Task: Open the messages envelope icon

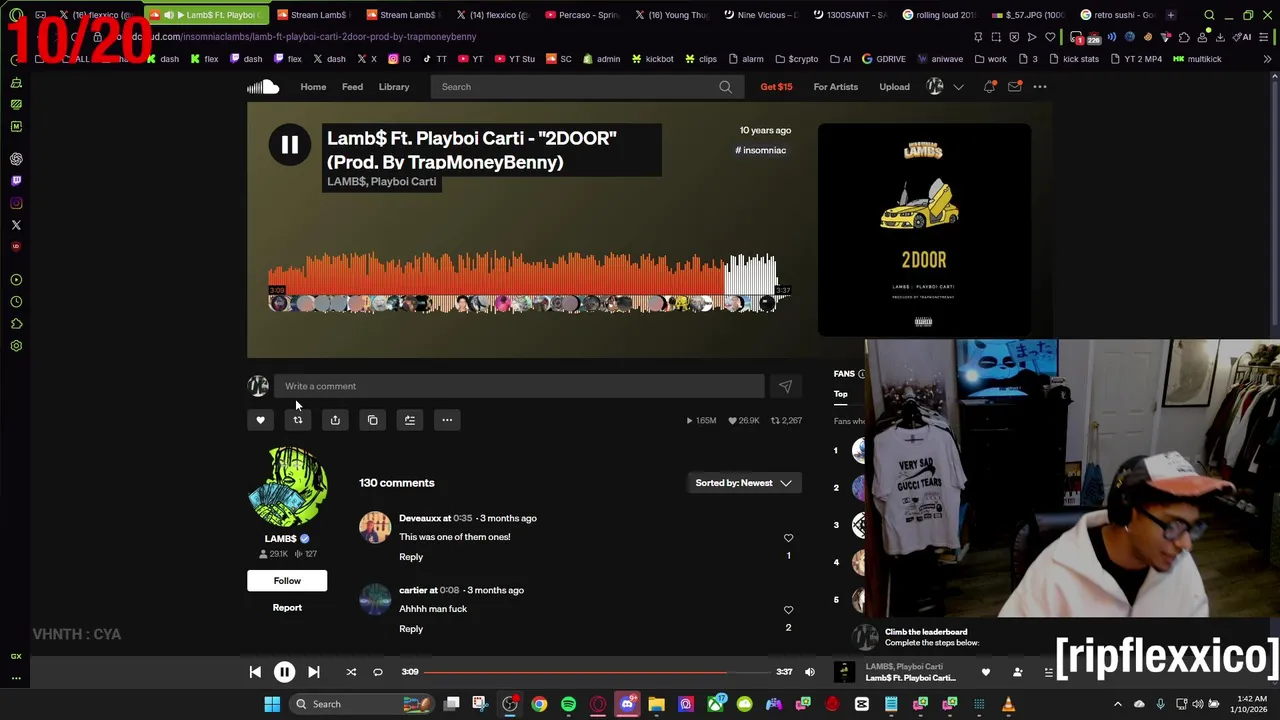Action: pyautogui.click(x=1014, y=87)
